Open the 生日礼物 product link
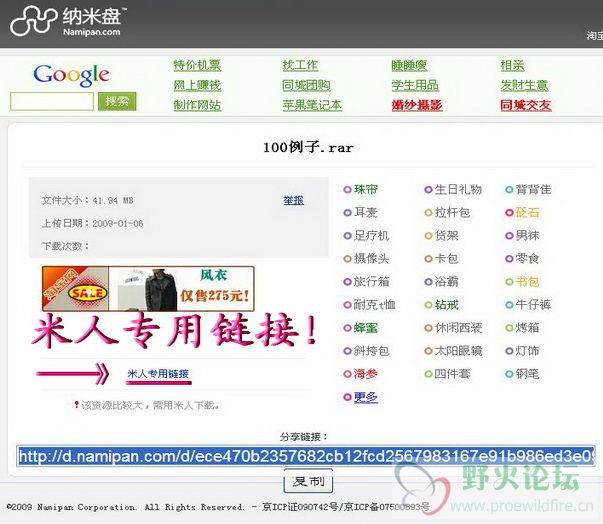 tap(458, 189)
